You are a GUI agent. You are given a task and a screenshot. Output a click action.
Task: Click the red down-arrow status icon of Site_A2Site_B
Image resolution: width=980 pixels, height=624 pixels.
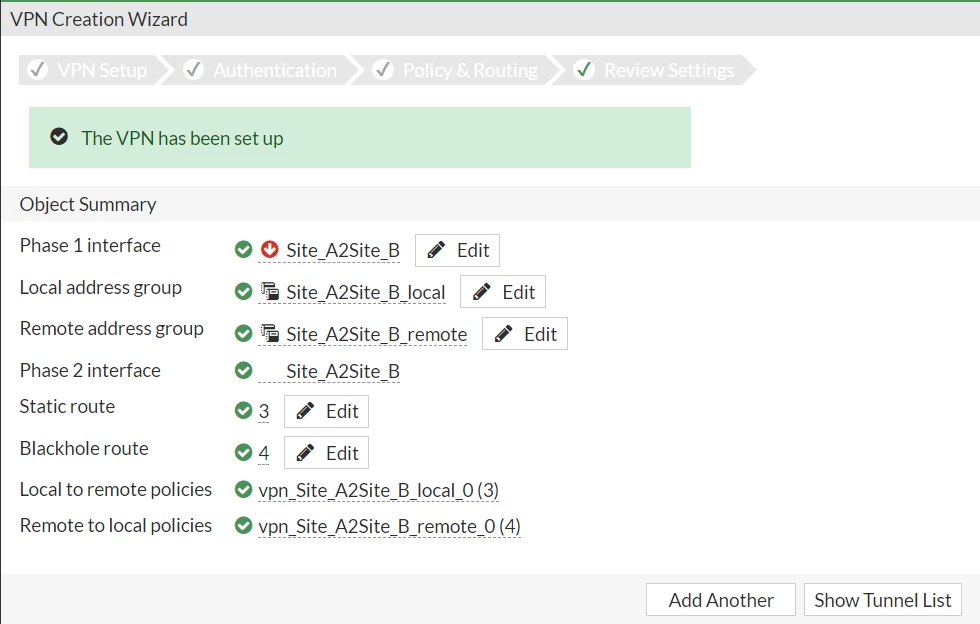[269, 249]
